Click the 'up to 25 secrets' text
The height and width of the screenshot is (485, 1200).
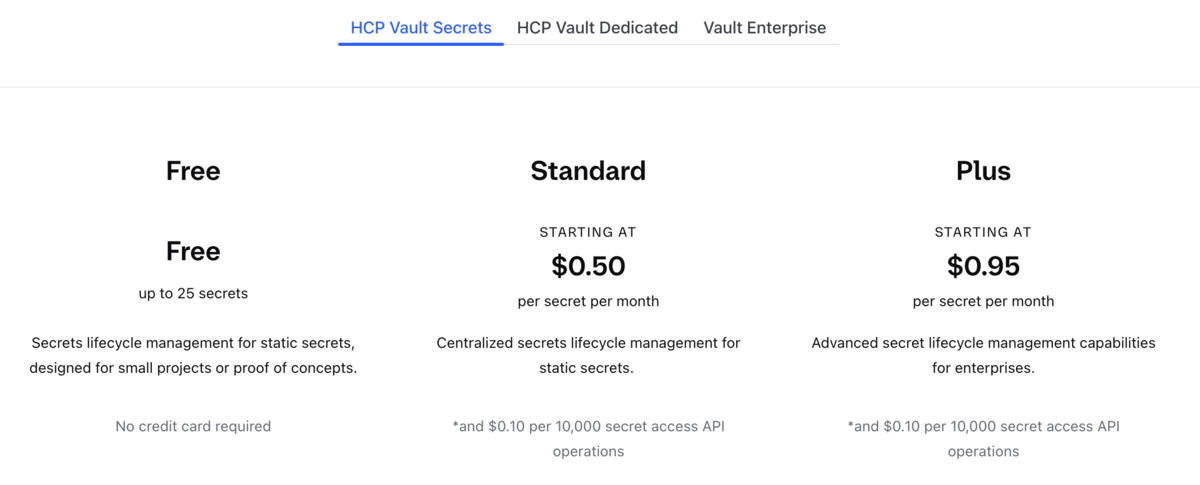click(x=193, y=293)
